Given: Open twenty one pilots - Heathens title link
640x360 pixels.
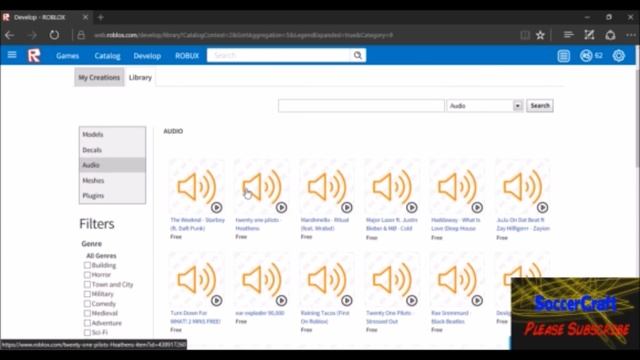Looking at the screenshot, I should [x=258, y=224].
